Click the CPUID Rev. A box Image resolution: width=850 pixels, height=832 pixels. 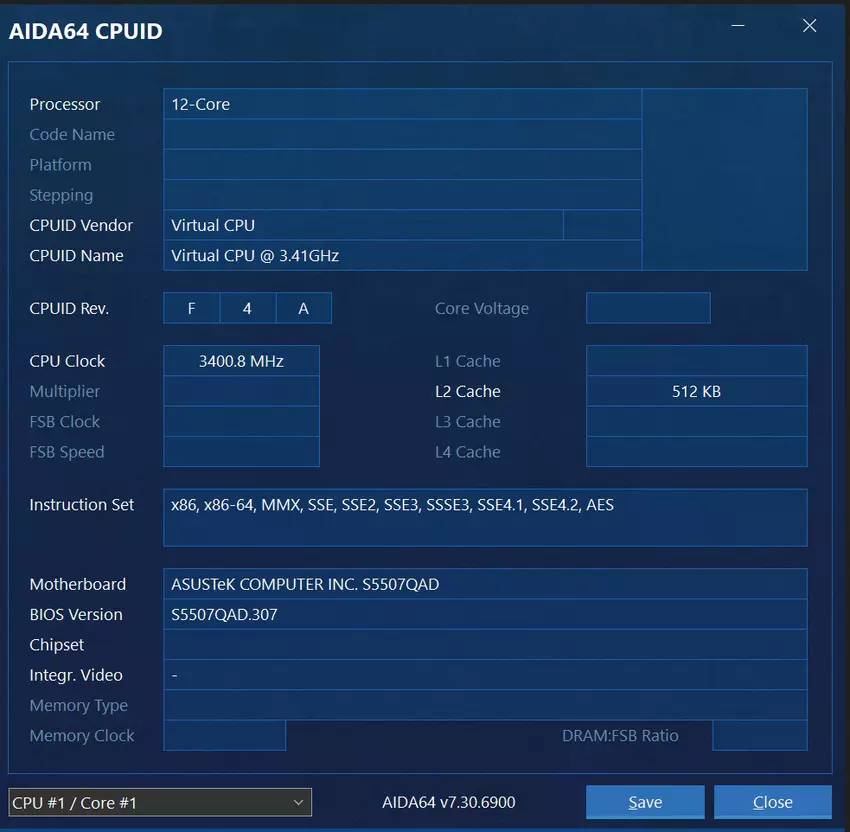tap(303, 308)
